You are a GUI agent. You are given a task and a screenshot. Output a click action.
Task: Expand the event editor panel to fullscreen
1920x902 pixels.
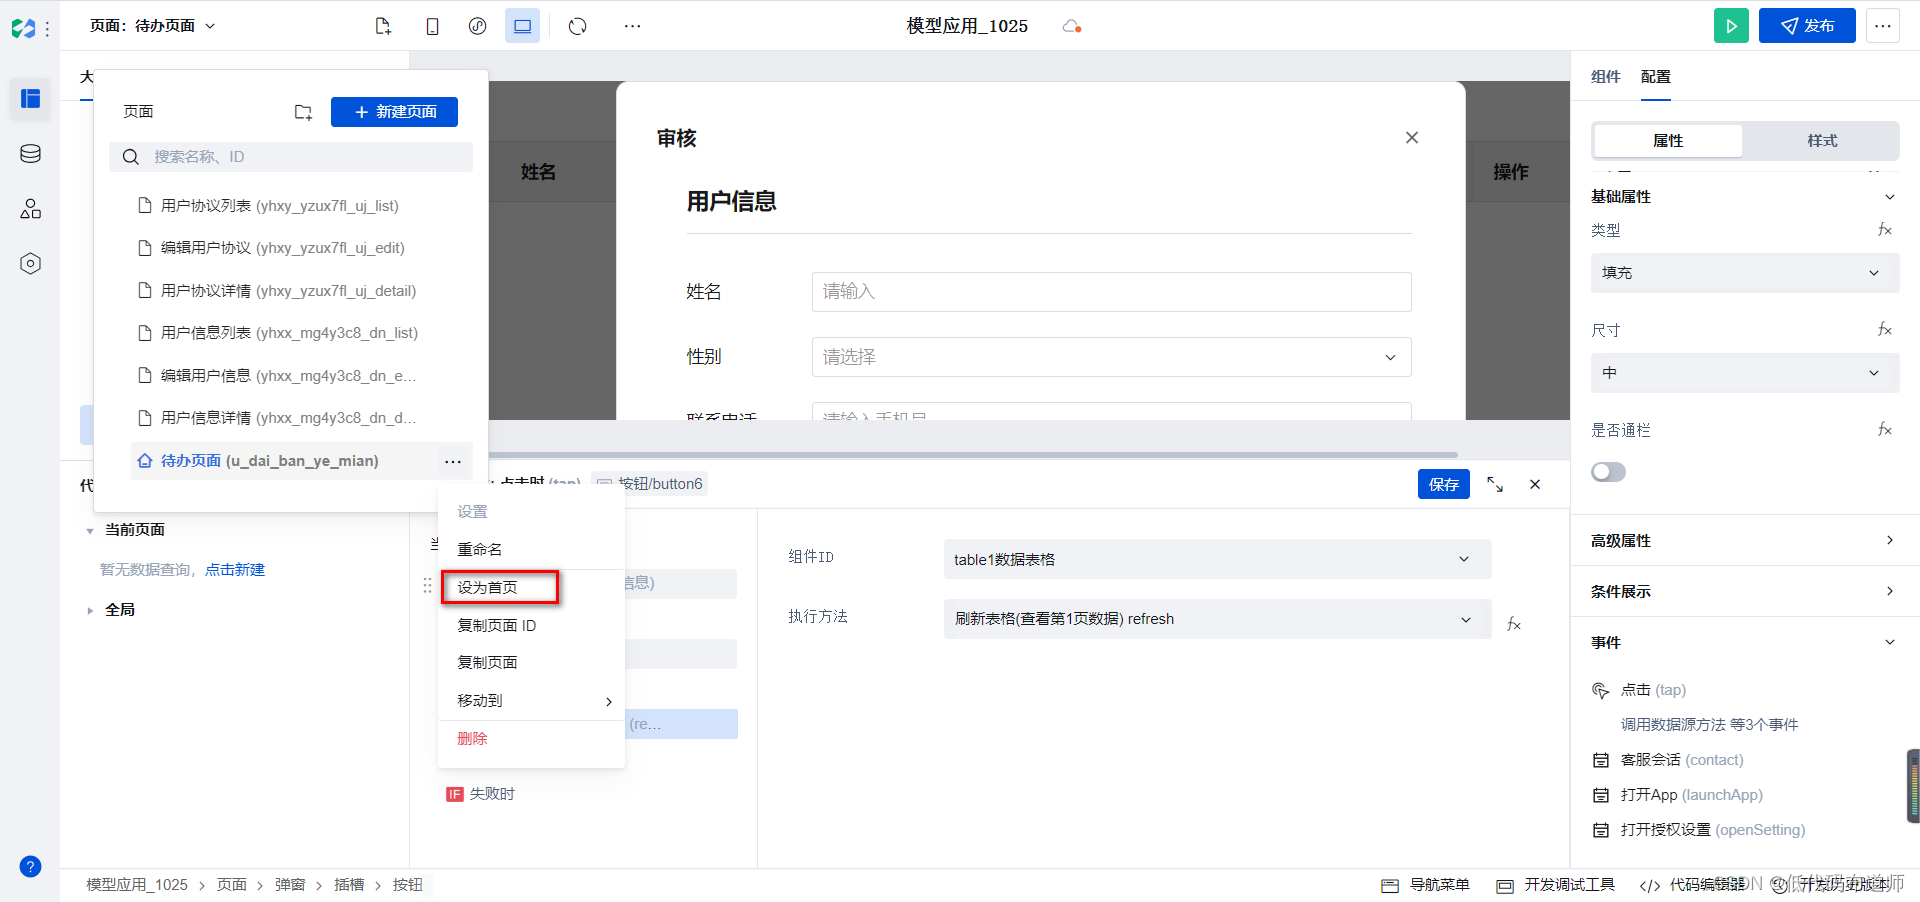(1495, 484)
